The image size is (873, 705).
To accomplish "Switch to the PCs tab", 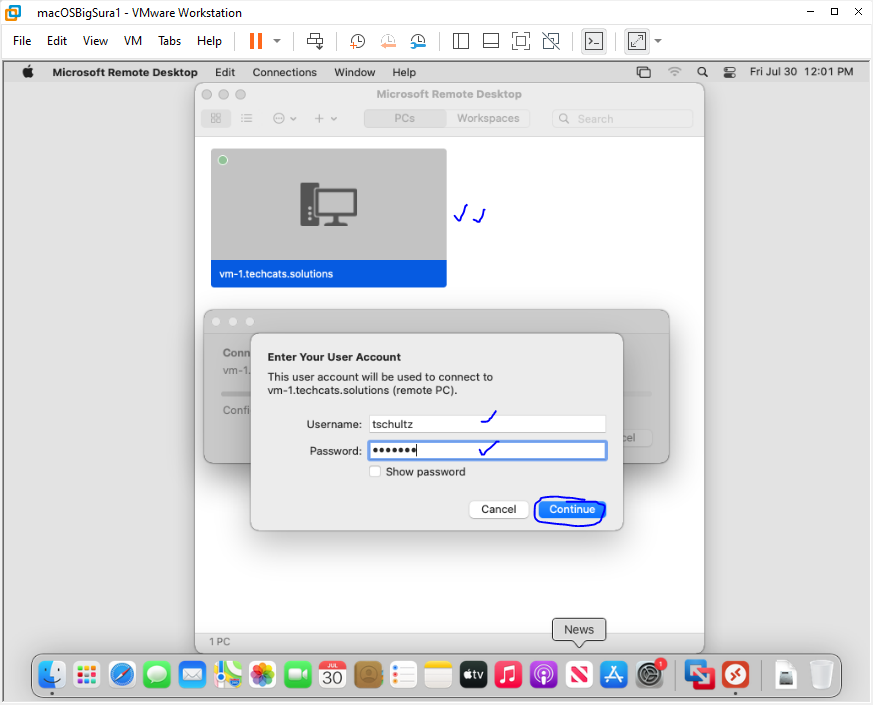I will click(x=405, y=118).
